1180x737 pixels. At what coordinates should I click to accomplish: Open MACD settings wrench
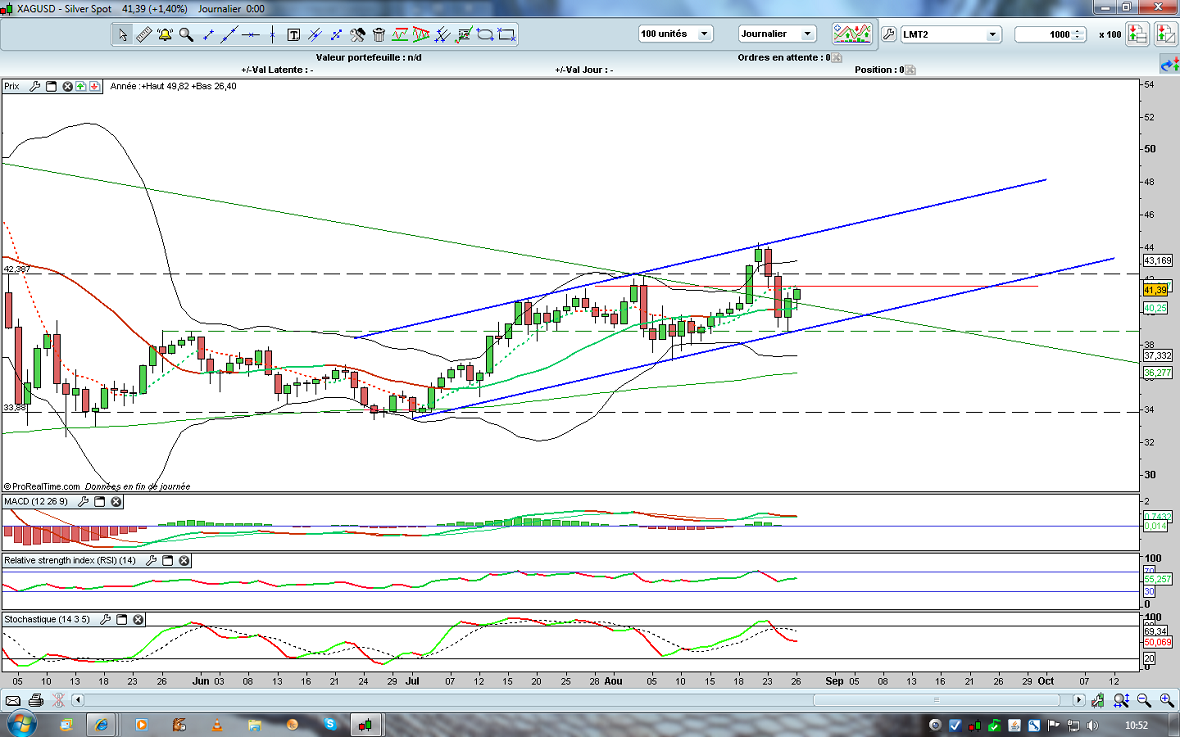(83, 501)
